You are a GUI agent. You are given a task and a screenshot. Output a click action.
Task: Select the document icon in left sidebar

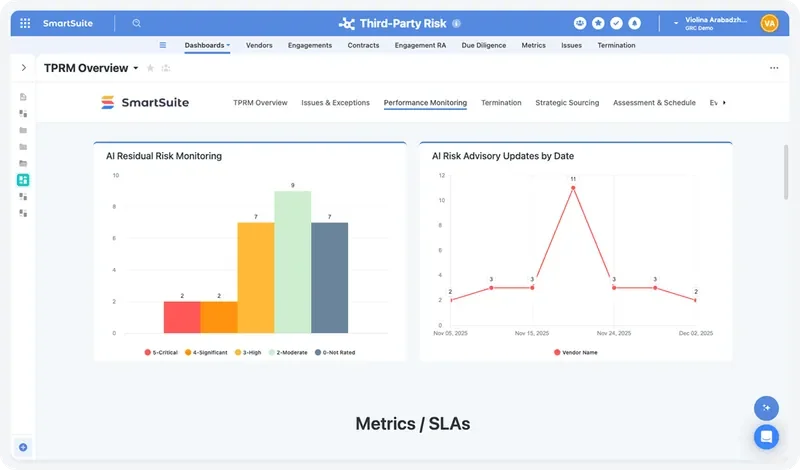coord(23,97)
